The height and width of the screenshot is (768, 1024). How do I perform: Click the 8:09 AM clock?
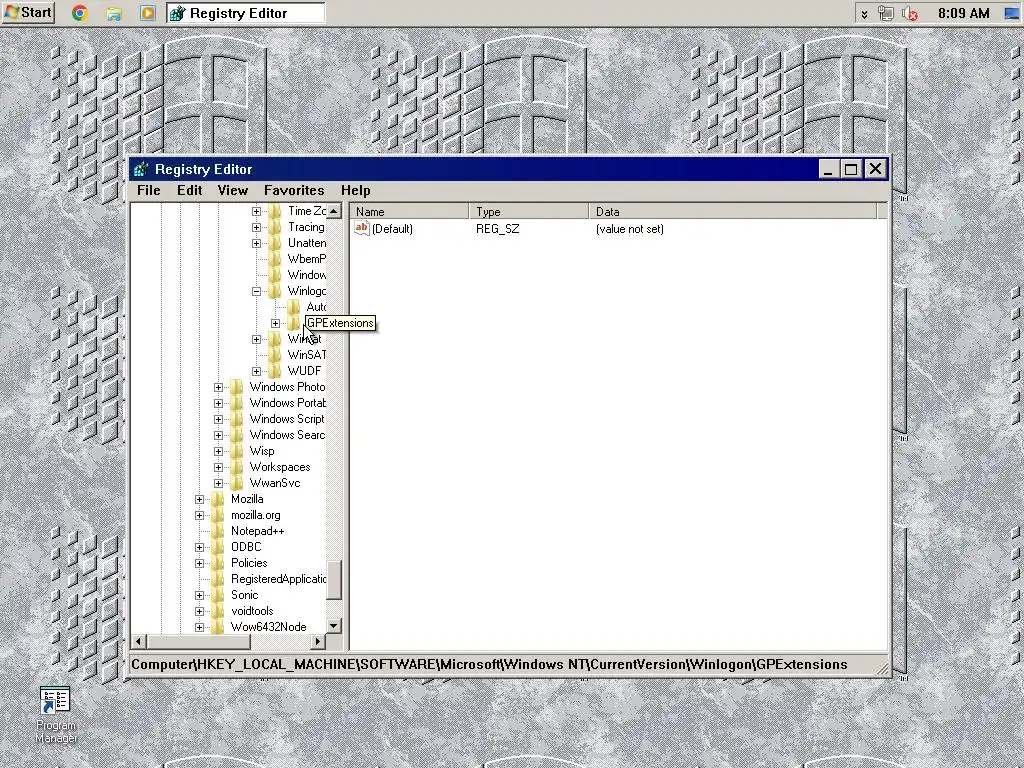(x=963, y=13)
